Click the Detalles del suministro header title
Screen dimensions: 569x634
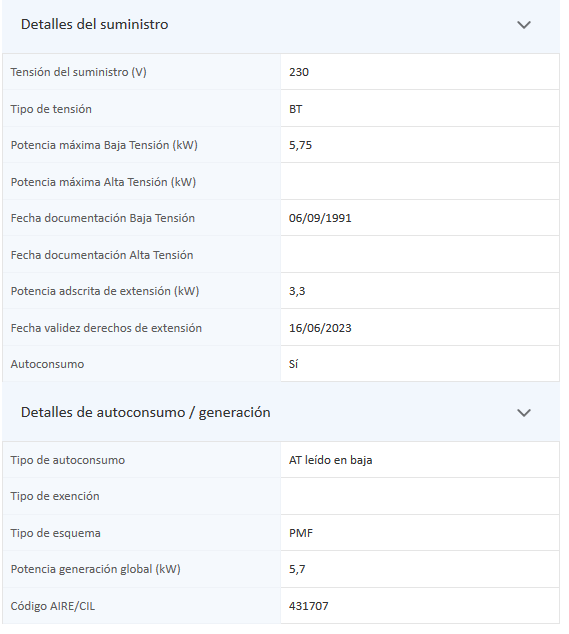tap(94, 24)
